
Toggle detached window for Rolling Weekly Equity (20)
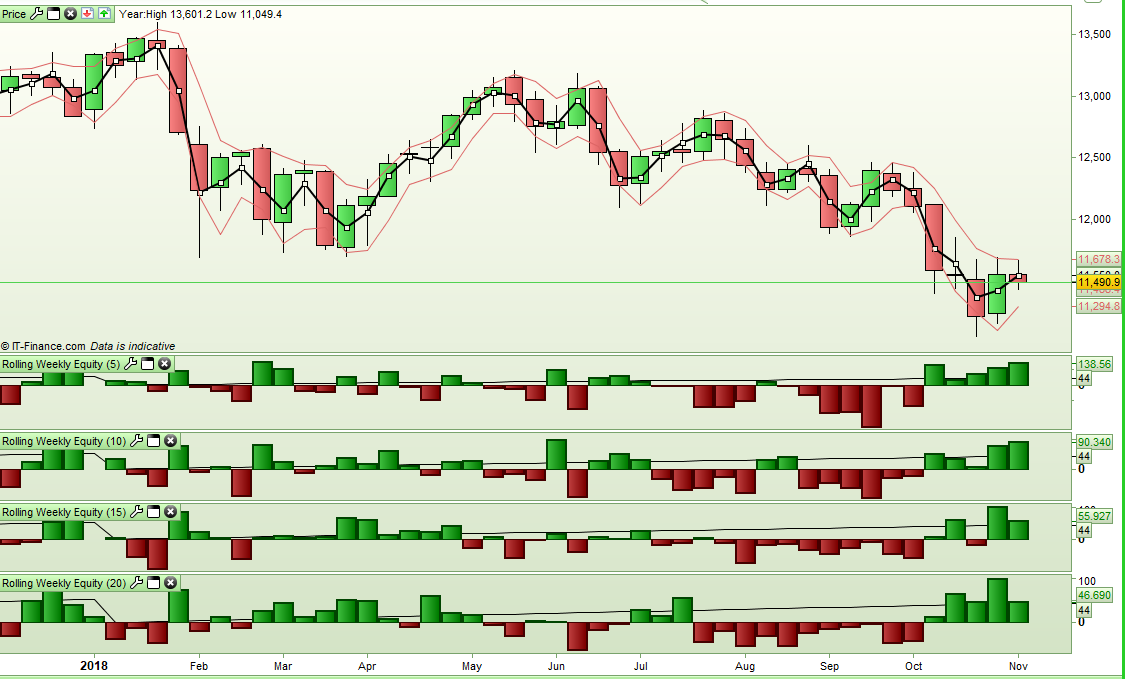[x=152, y=583]
